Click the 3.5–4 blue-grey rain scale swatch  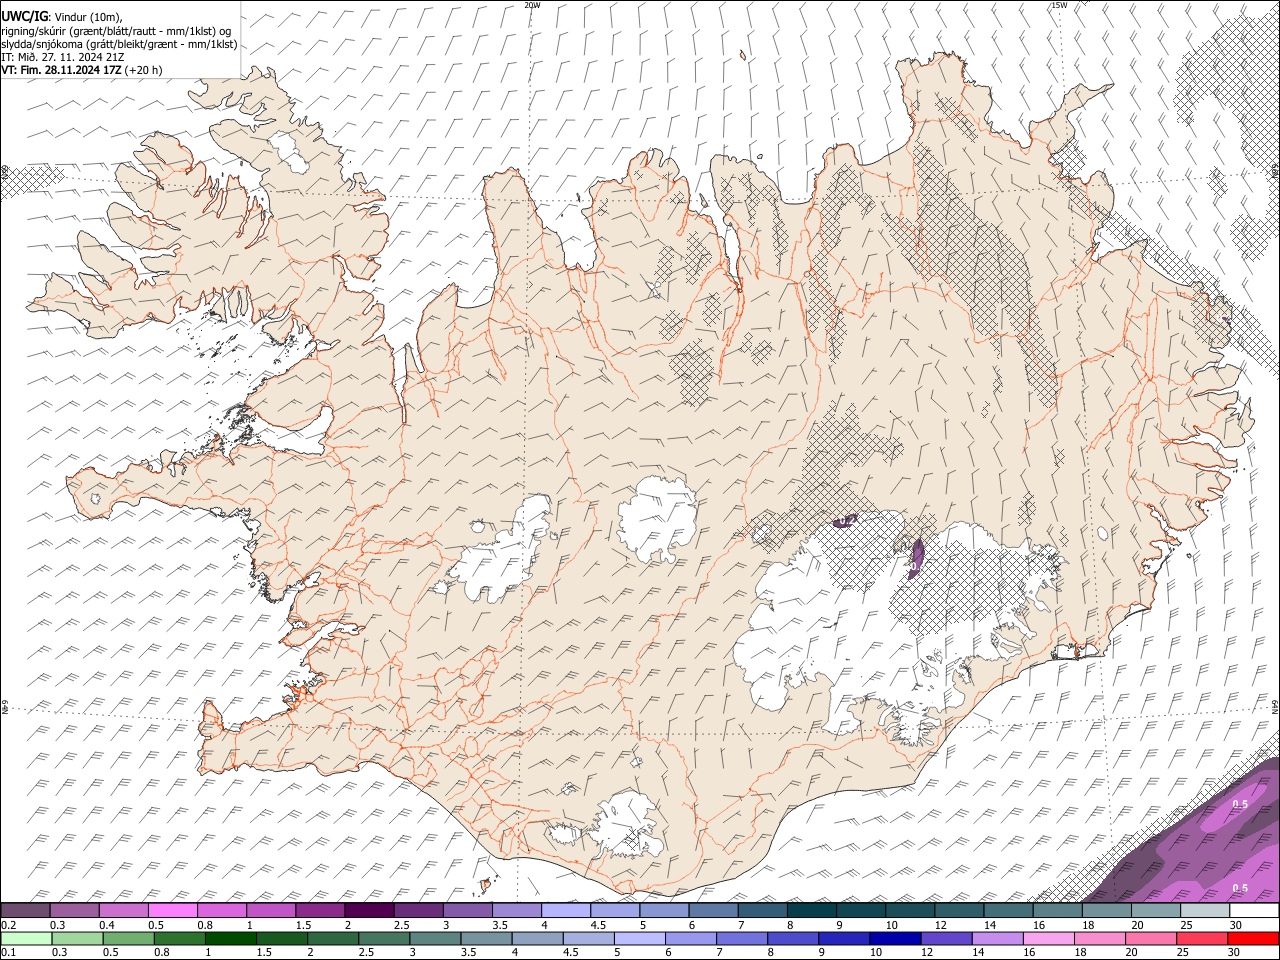tap(486, 938)
